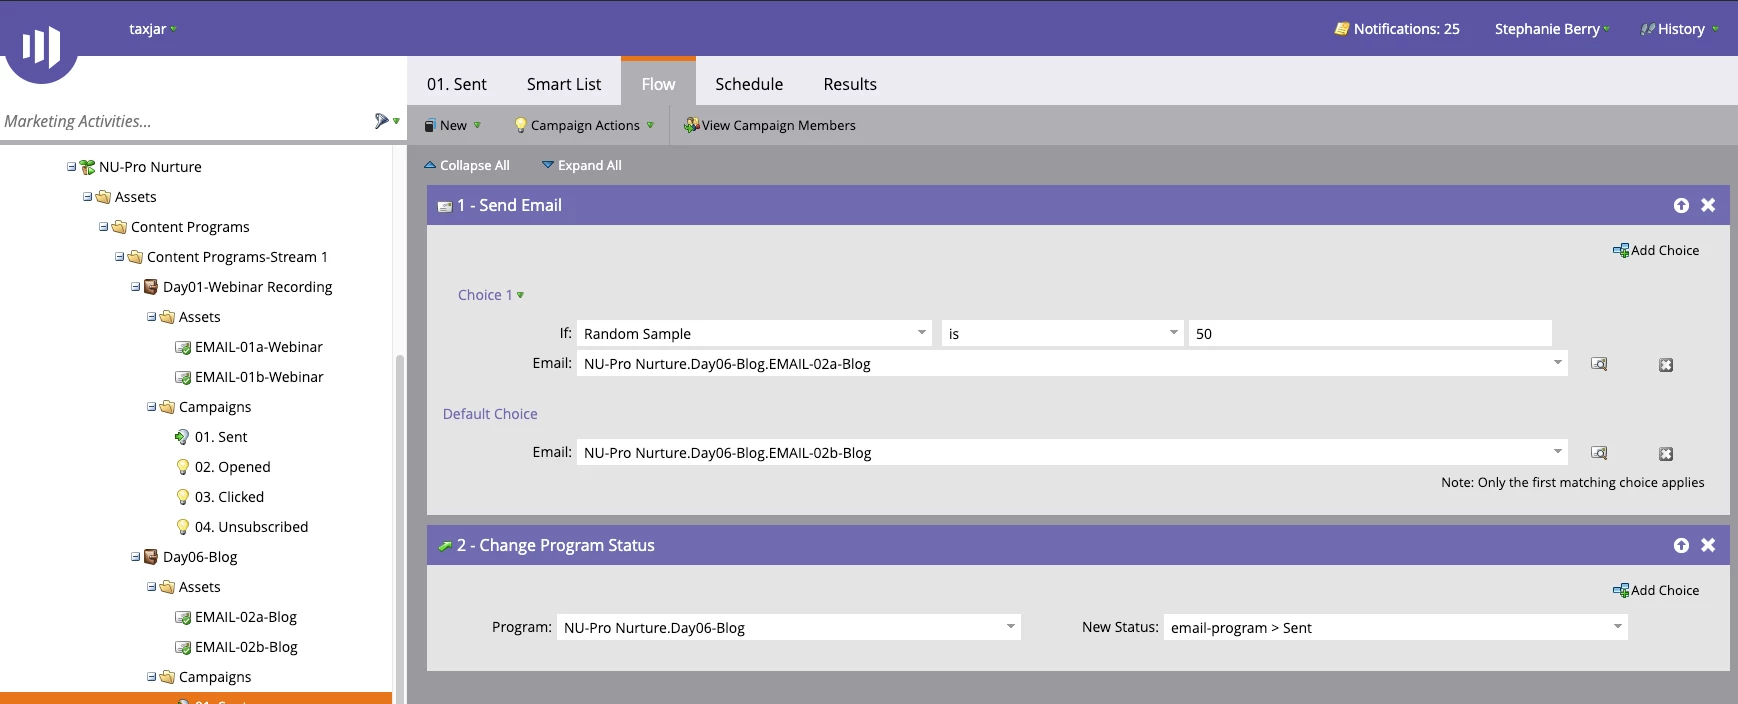Image resolution: width=1738 pixels, height=704 pixels.
Task: Select the Day06-Blog Campaigns folder
Action: click(x=215, y=677)
